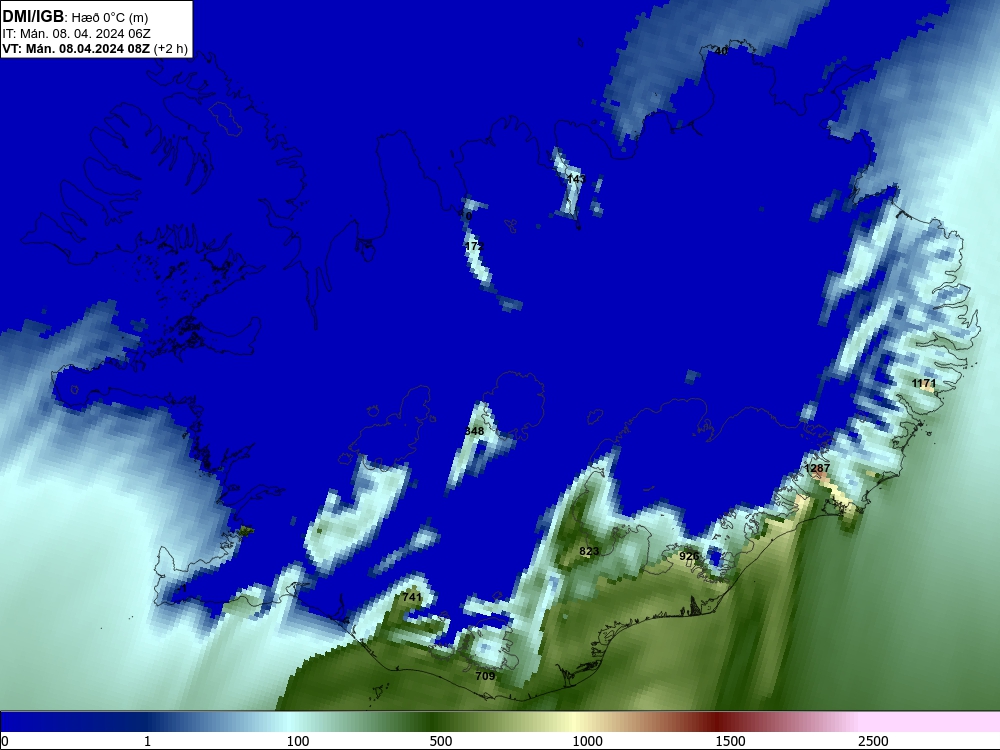1000x750 pixels.
Task: Click the 709 height value
Action: tap(485, 676)
